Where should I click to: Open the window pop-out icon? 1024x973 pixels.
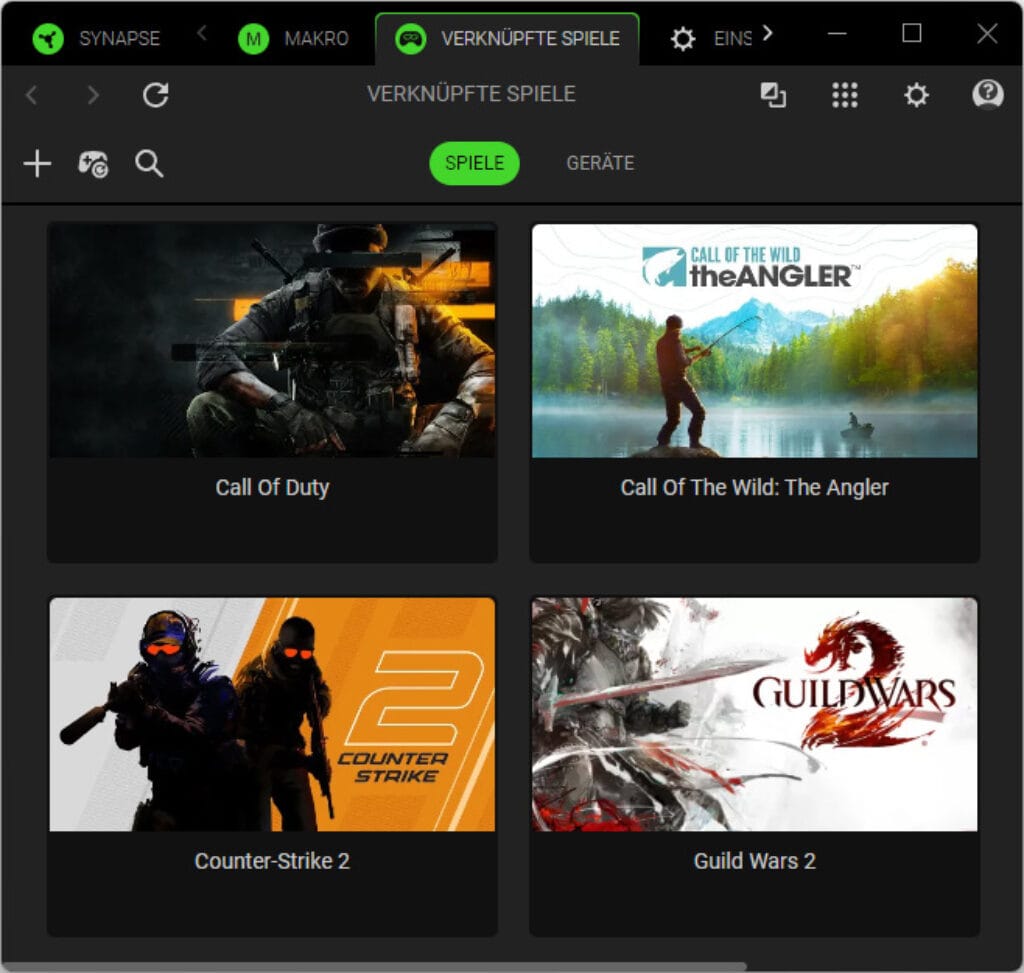[x=773, y=95]
